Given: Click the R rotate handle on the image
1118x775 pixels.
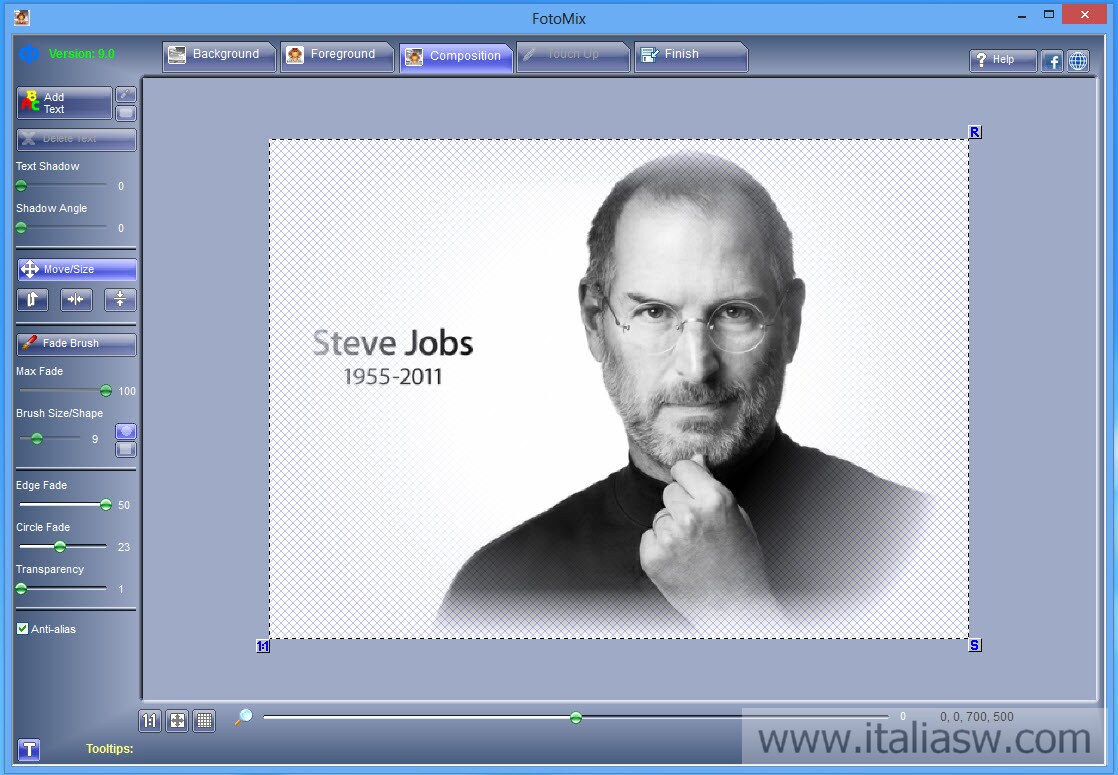Looking at the screenshot, I should 975,132.
